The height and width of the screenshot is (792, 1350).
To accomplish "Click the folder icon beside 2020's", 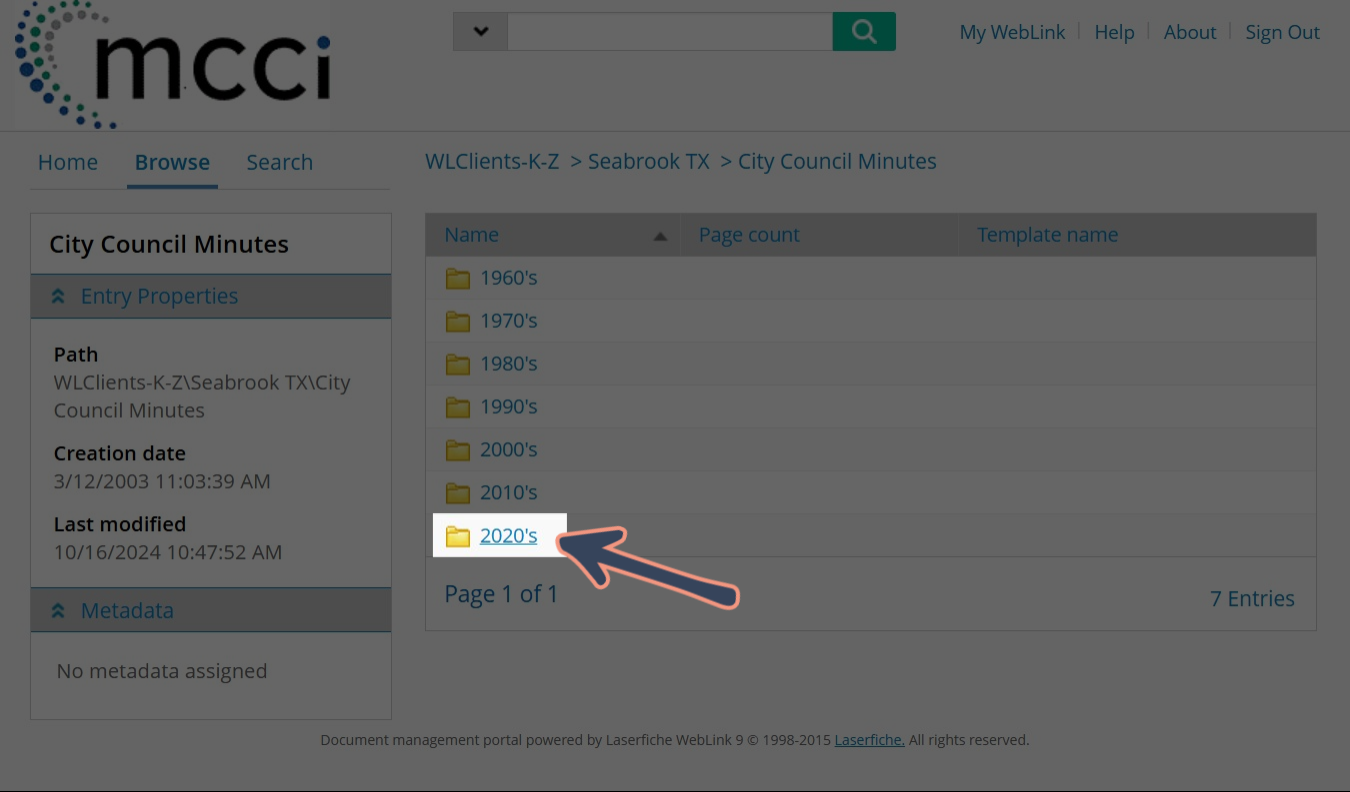I will pyautogui.click(x=458, y=537).
